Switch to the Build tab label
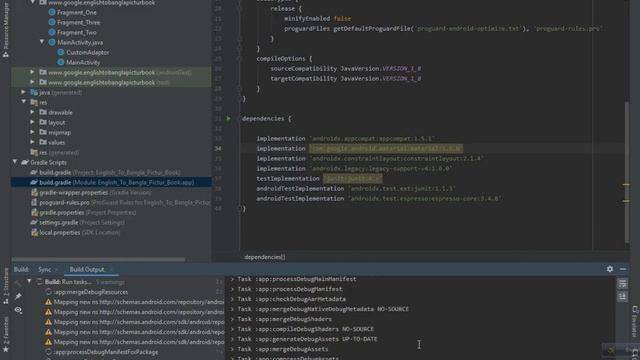This screenshot has height=360, width=640. pos(21,269)
